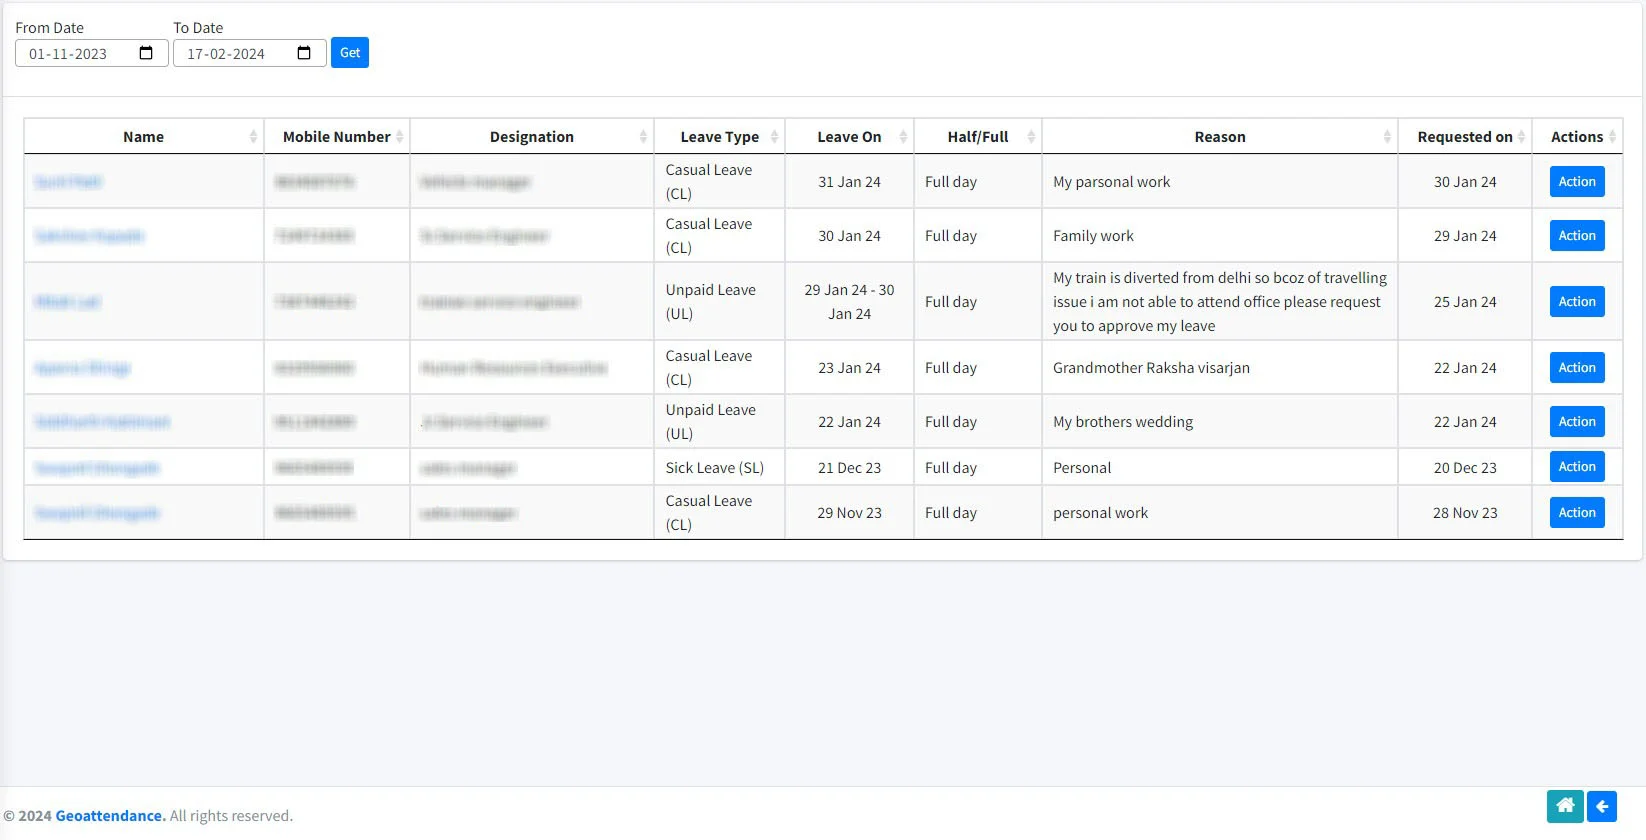The image size is (1646, 840).
Task: Sort by the Reason column header
Action: coord(1219,137)
